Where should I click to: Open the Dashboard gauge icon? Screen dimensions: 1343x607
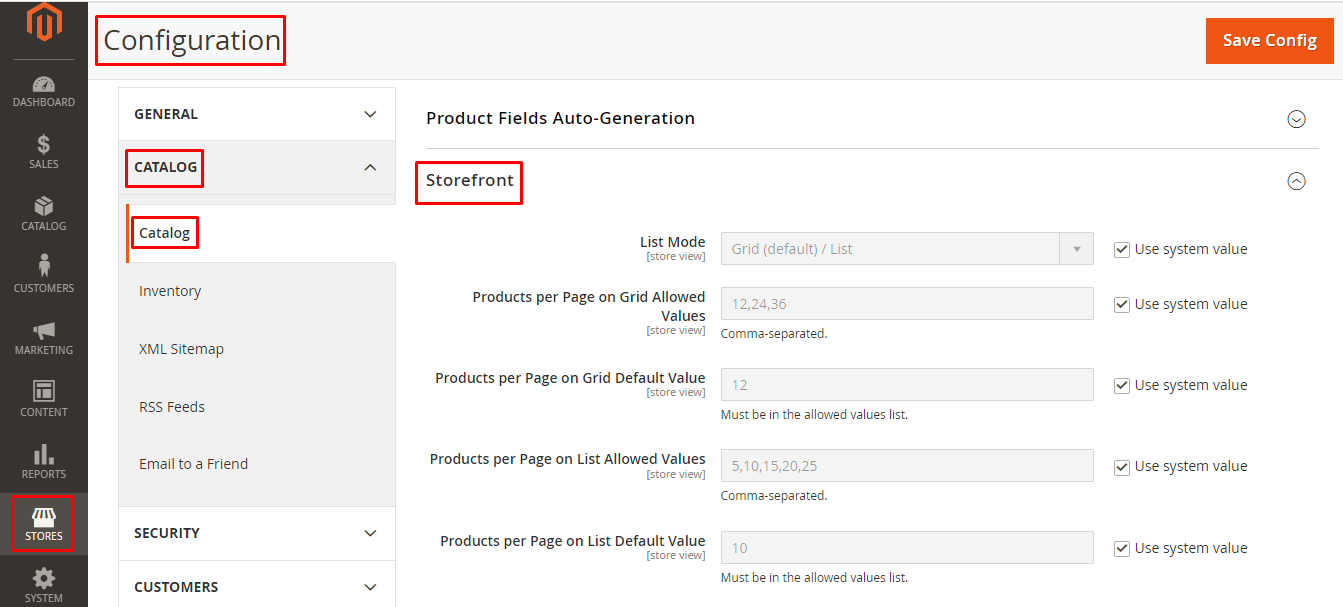pos(44,84)
